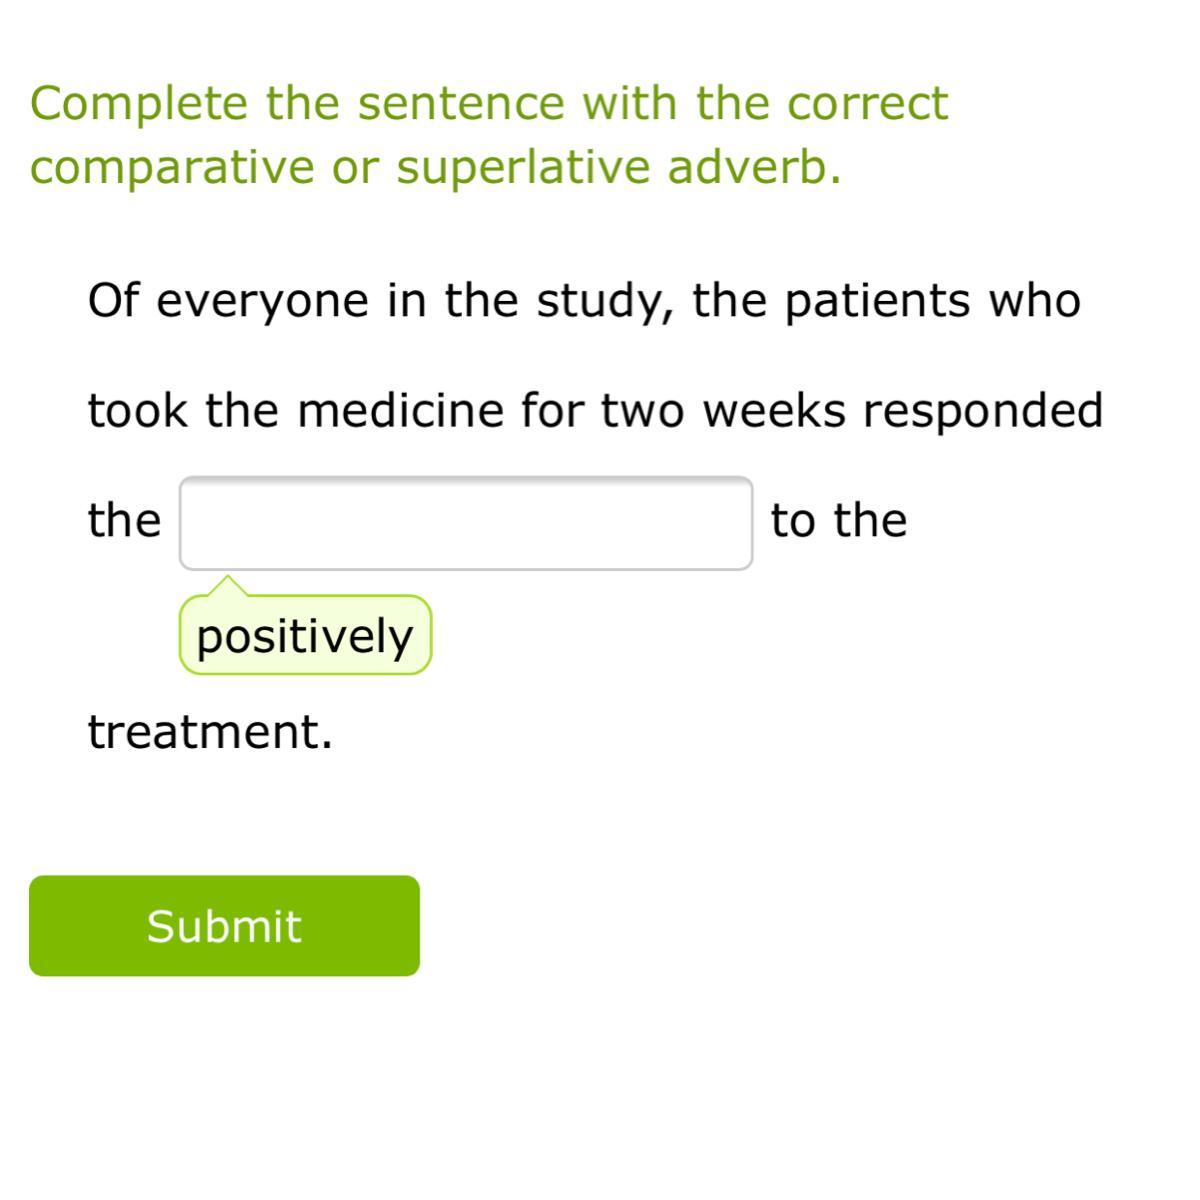The image size is (1200, 1200).
Task: Click the word 'Complete' in the instructions
Action: tap(139, 103)
